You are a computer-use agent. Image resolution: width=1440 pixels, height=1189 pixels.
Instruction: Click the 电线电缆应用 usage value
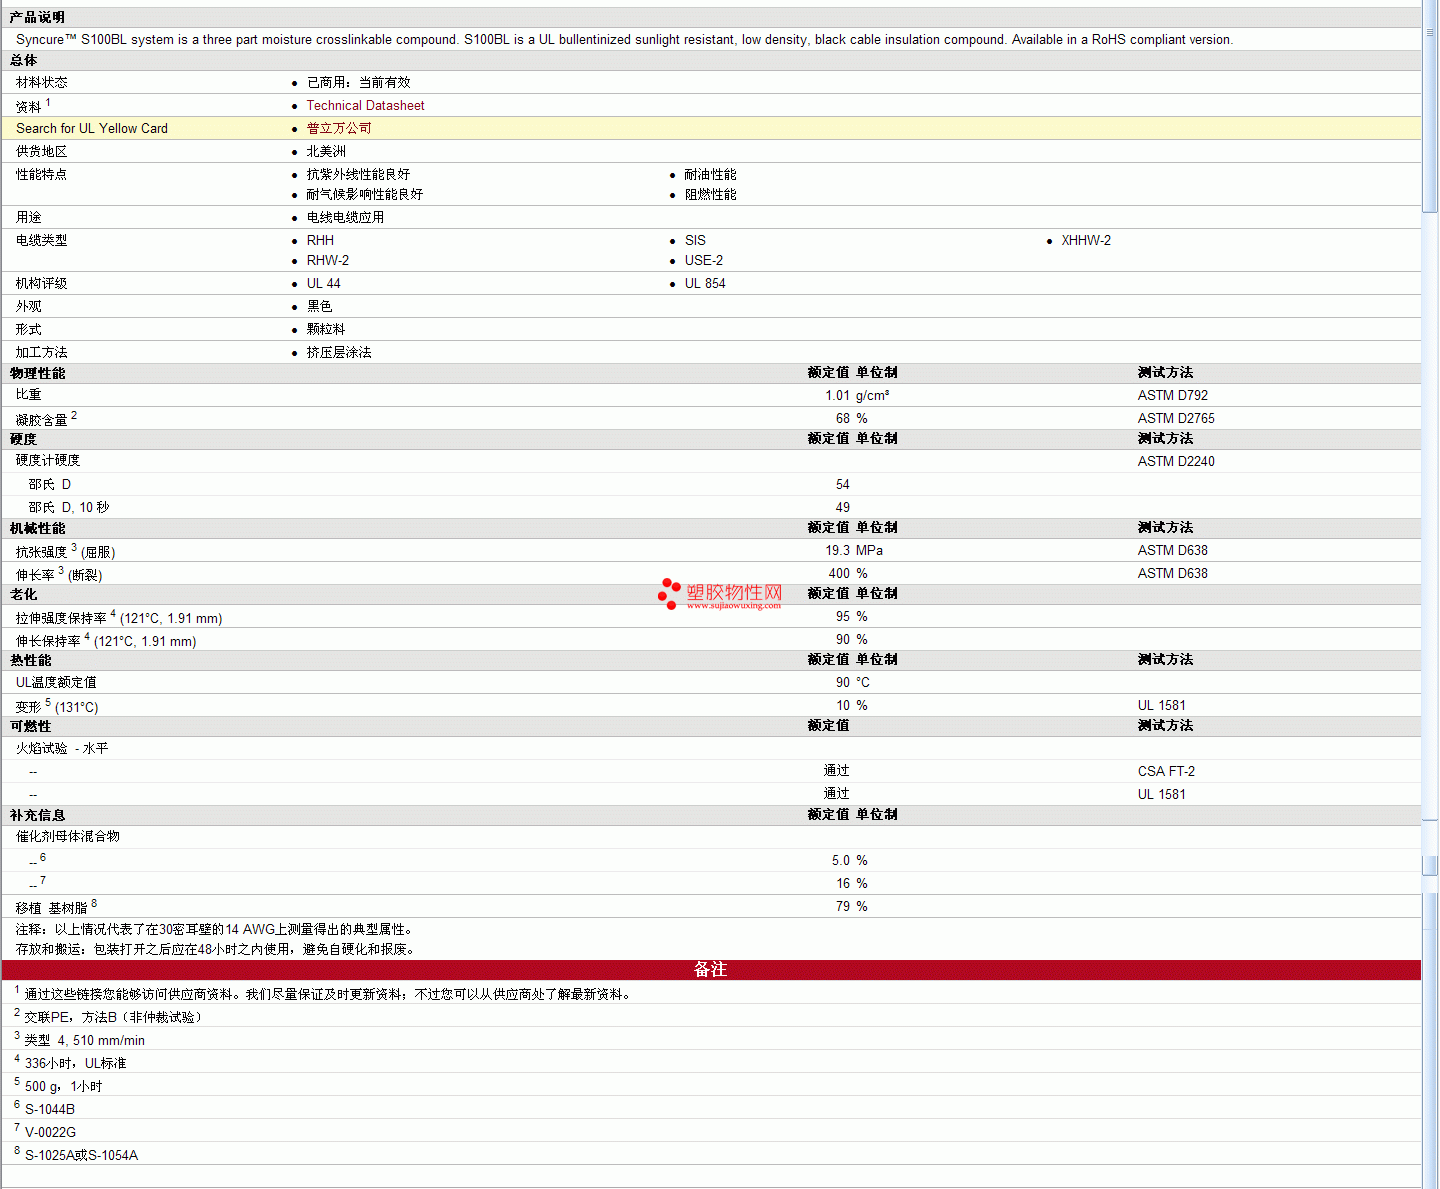point(345,217)
